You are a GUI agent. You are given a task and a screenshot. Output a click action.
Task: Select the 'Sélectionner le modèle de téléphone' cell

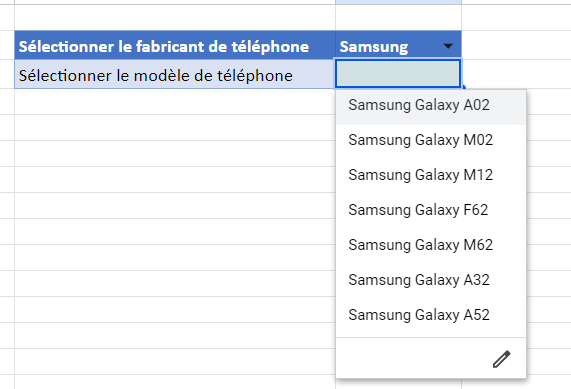click(175, 74)
